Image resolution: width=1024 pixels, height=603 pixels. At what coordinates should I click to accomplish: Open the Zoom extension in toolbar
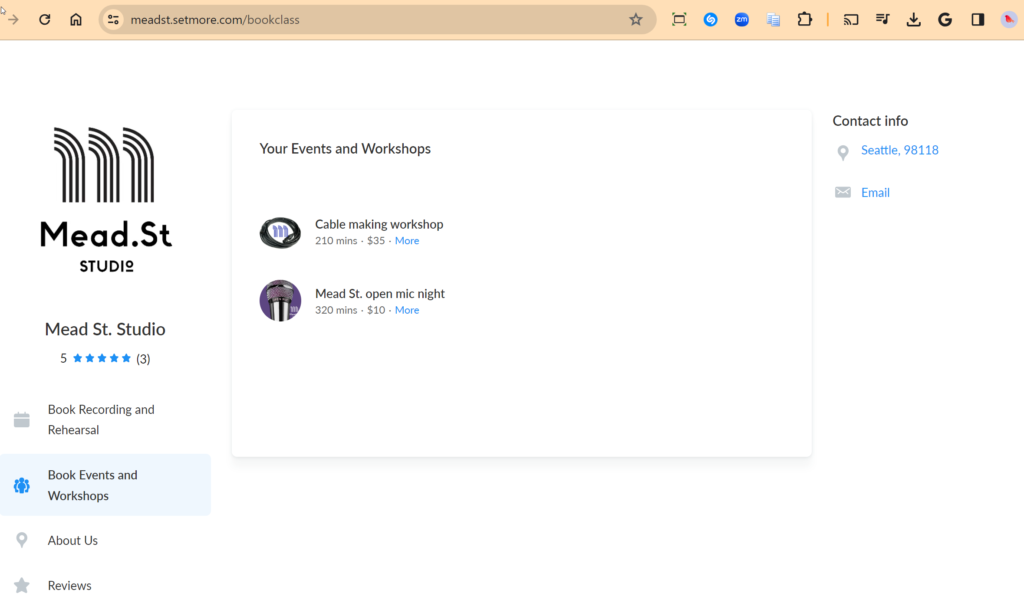741,19
